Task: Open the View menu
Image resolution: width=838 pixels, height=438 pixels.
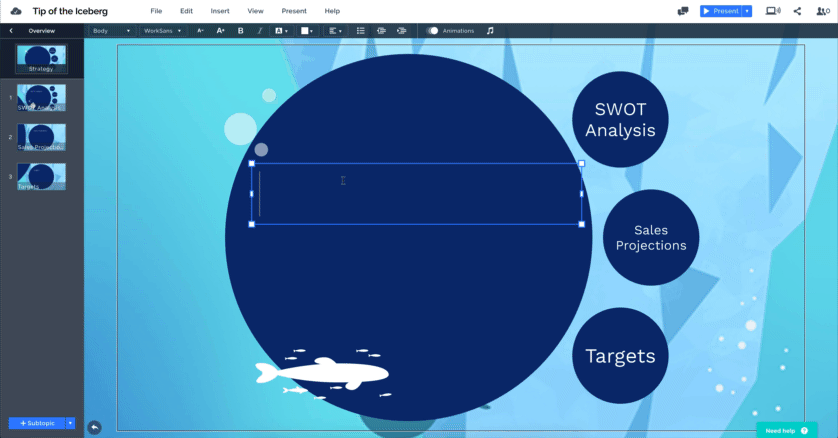Action: coord(255,11)
